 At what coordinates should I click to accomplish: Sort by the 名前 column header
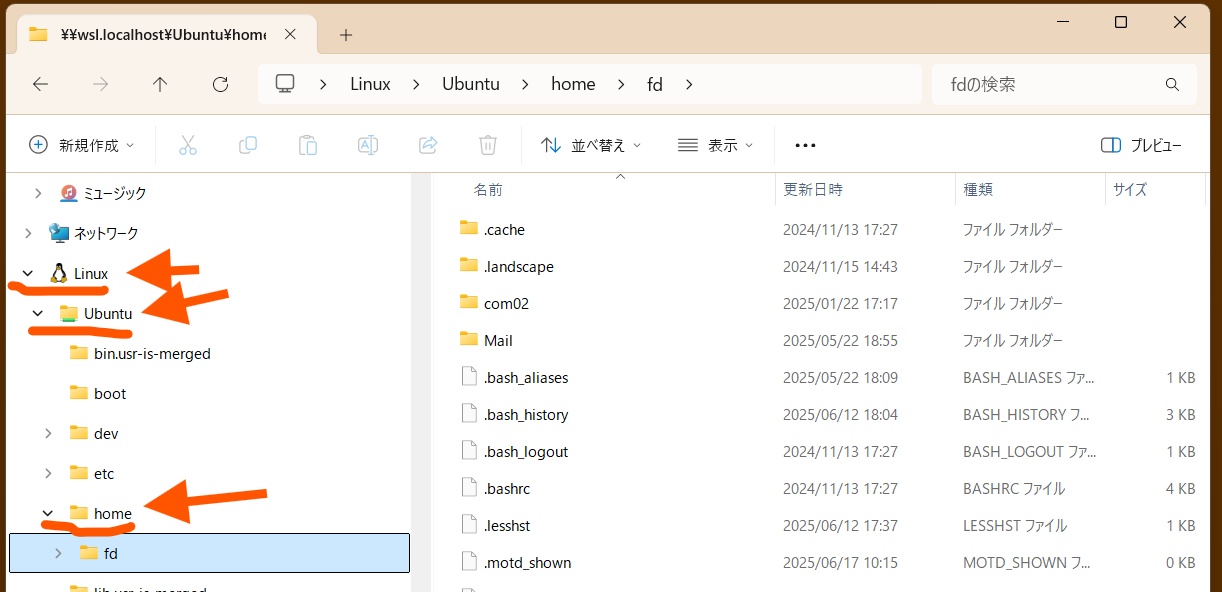[487, 189]
